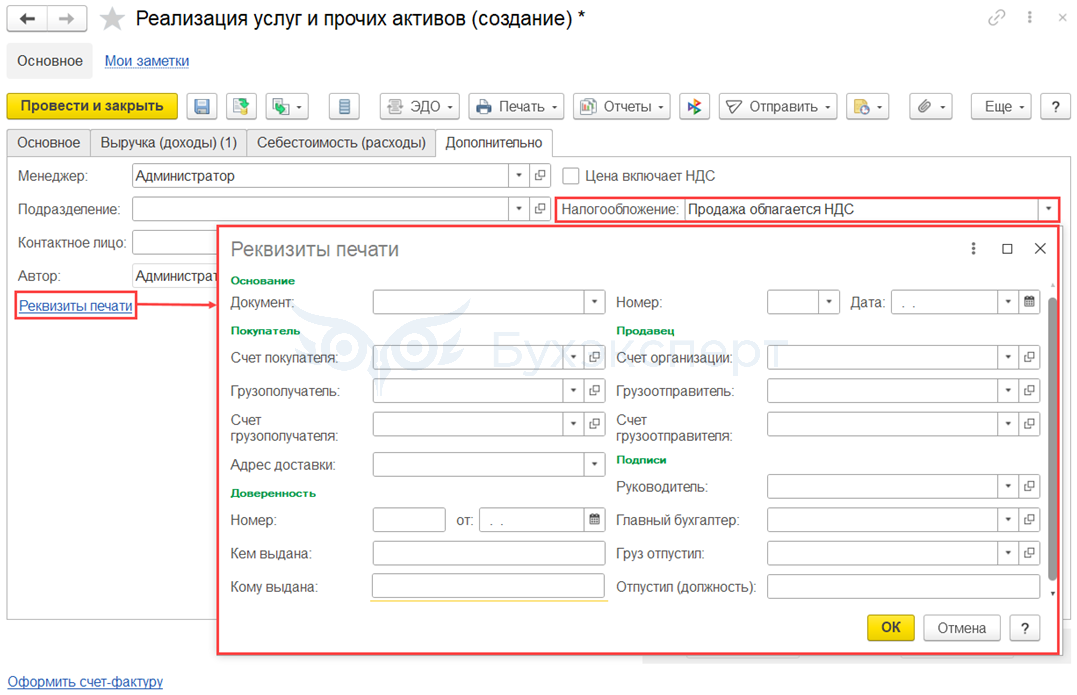This screenshot has width=1077, height=695.
Task: Open the main toolbar help button
Action: click(x=1055, y=106)
